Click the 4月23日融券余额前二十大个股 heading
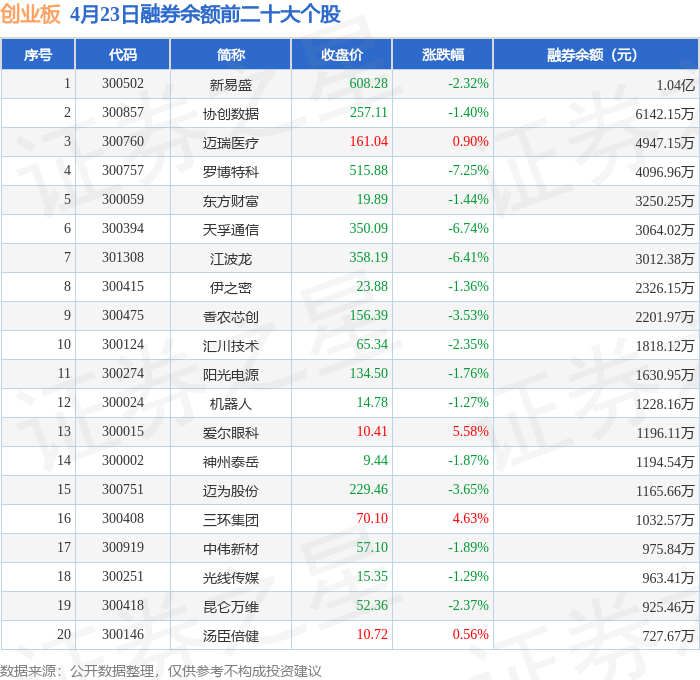The width and height of the screenshot is (700, 680). click(x=205, y=14)
